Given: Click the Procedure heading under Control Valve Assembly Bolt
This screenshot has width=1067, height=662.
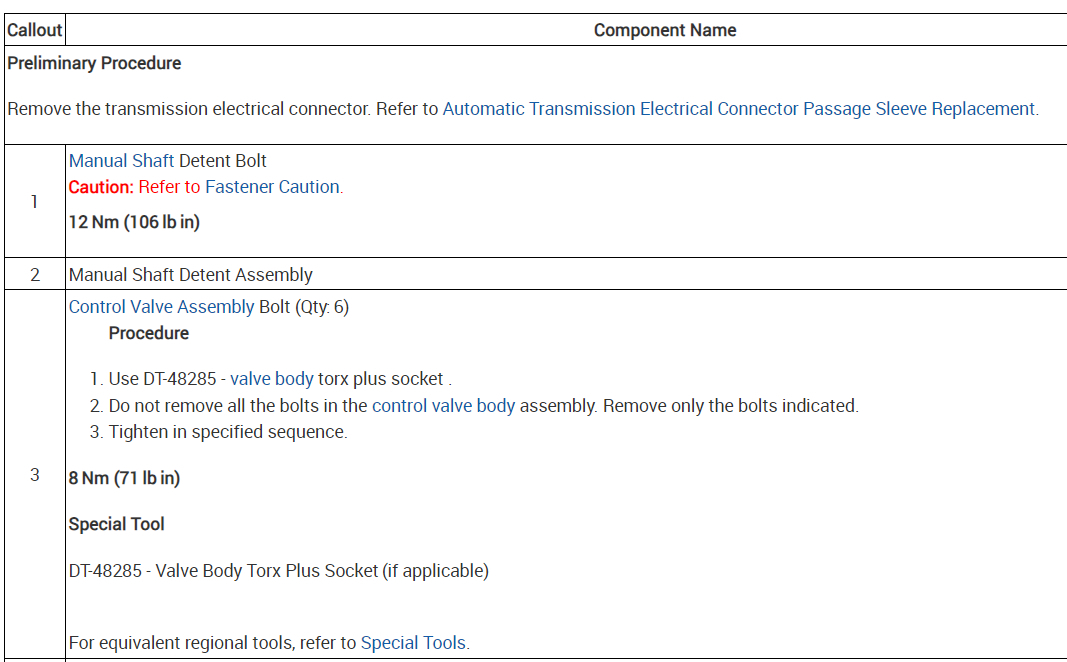Looking at the screenshot, I should tap(148, 333).
